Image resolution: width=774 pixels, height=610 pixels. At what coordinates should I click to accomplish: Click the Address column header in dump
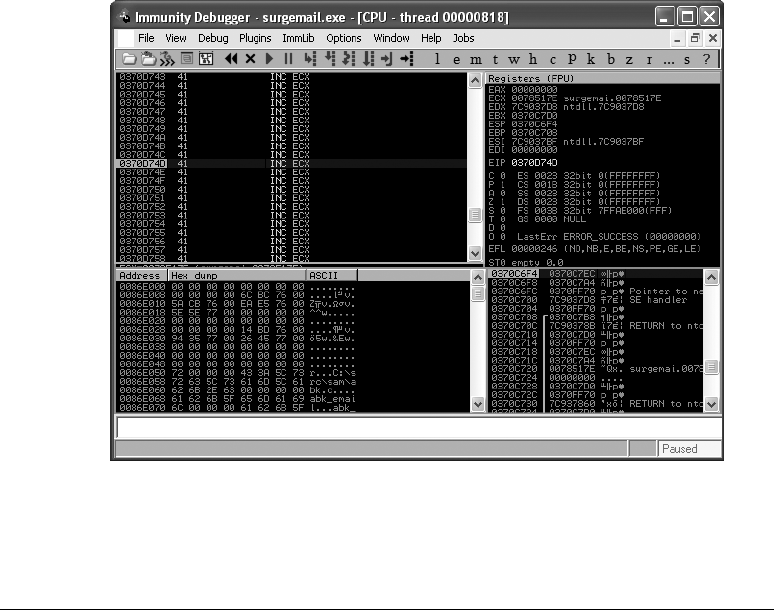142,275
